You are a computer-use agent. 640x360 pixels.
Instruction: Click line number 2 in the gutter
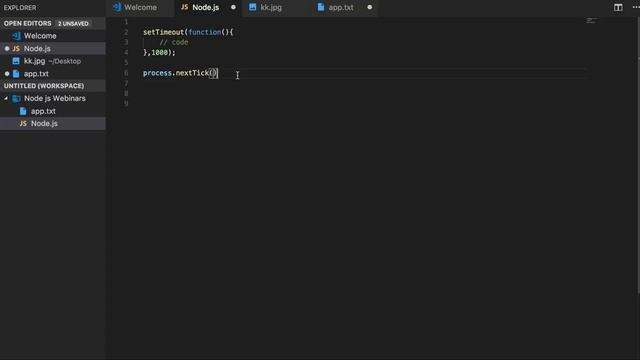click(126, 32)
